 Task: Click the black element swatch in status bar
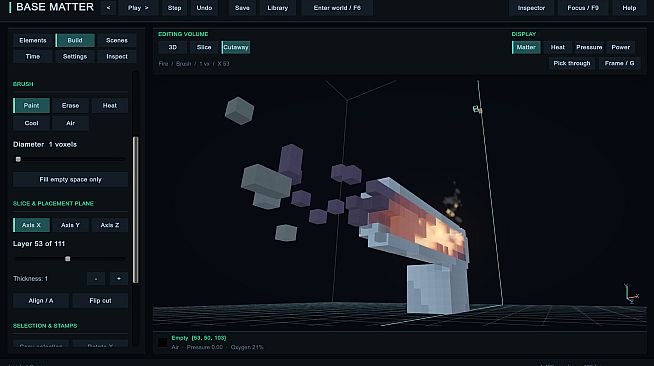click(x=163, y=343)
